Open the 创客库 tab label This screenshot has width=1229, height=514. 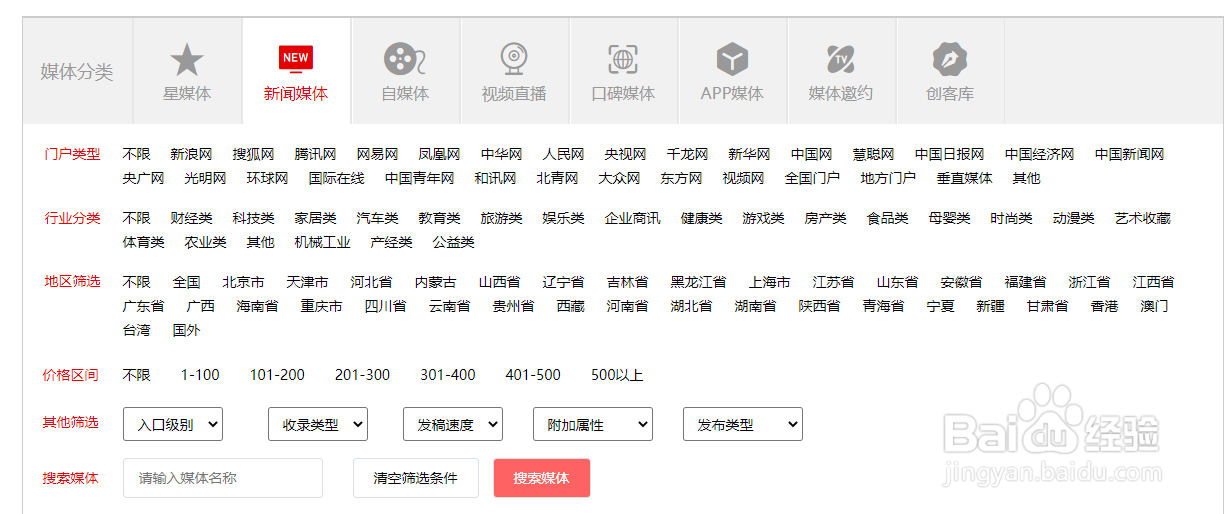click(950, 94)
